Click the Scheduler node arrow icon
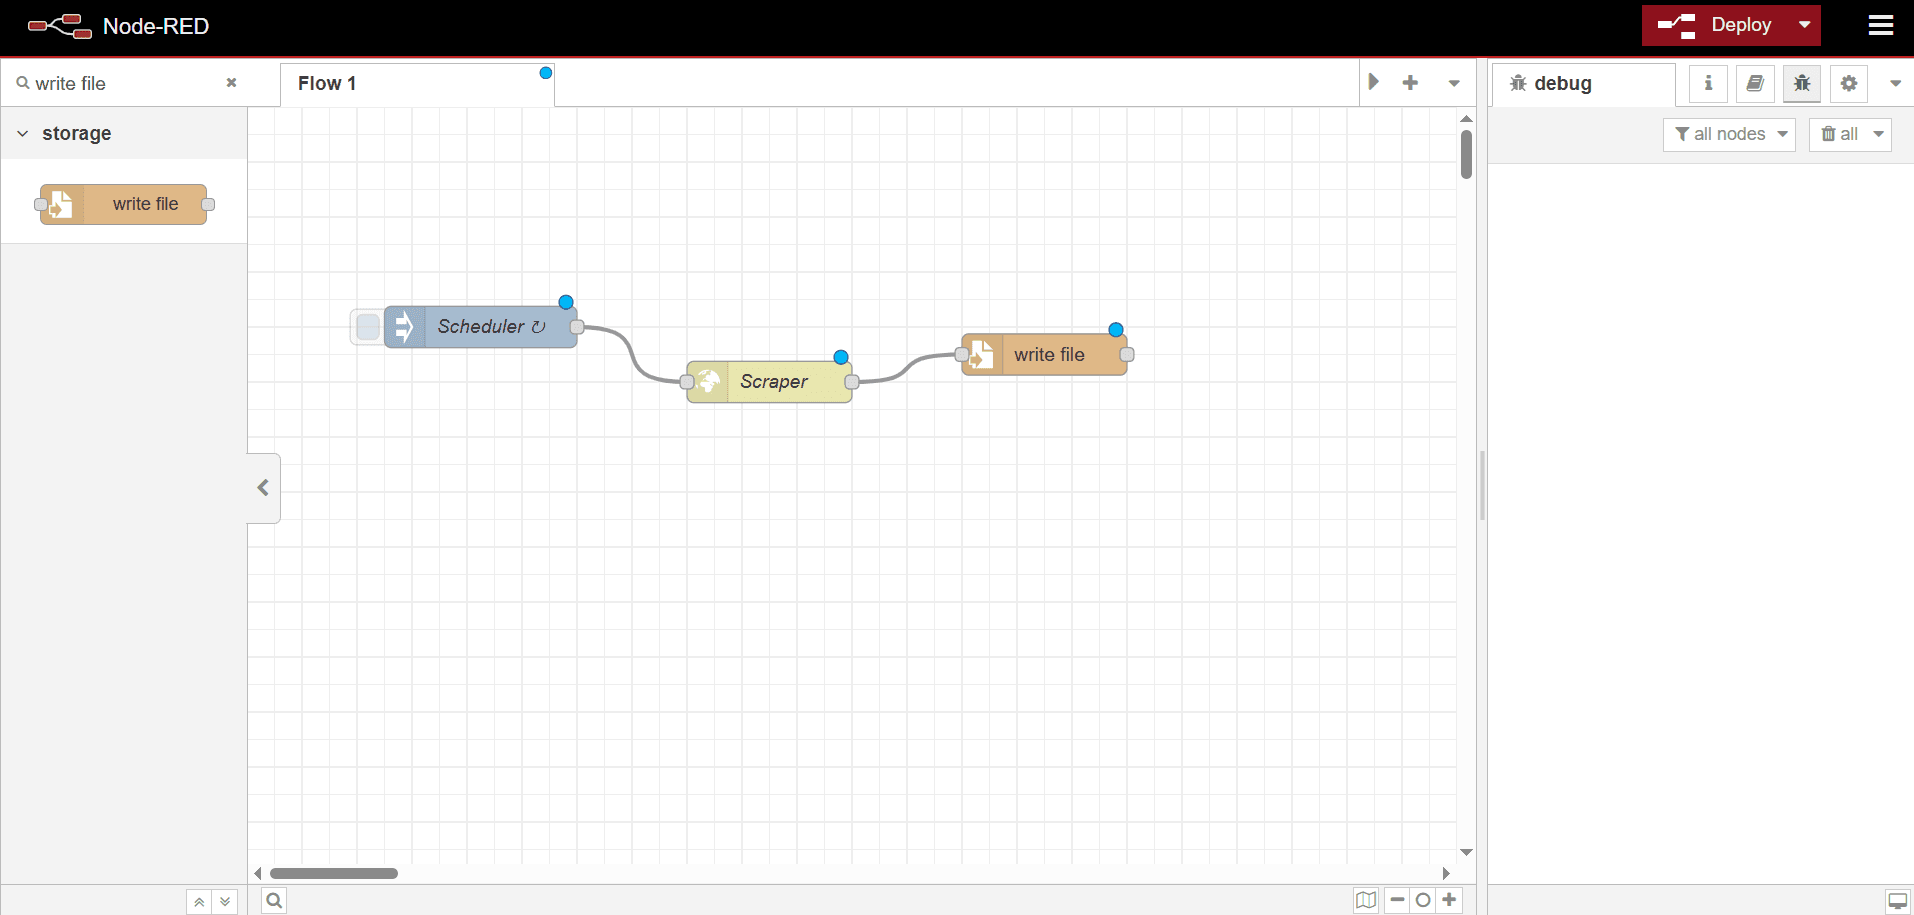 click(x=404, y=327)
